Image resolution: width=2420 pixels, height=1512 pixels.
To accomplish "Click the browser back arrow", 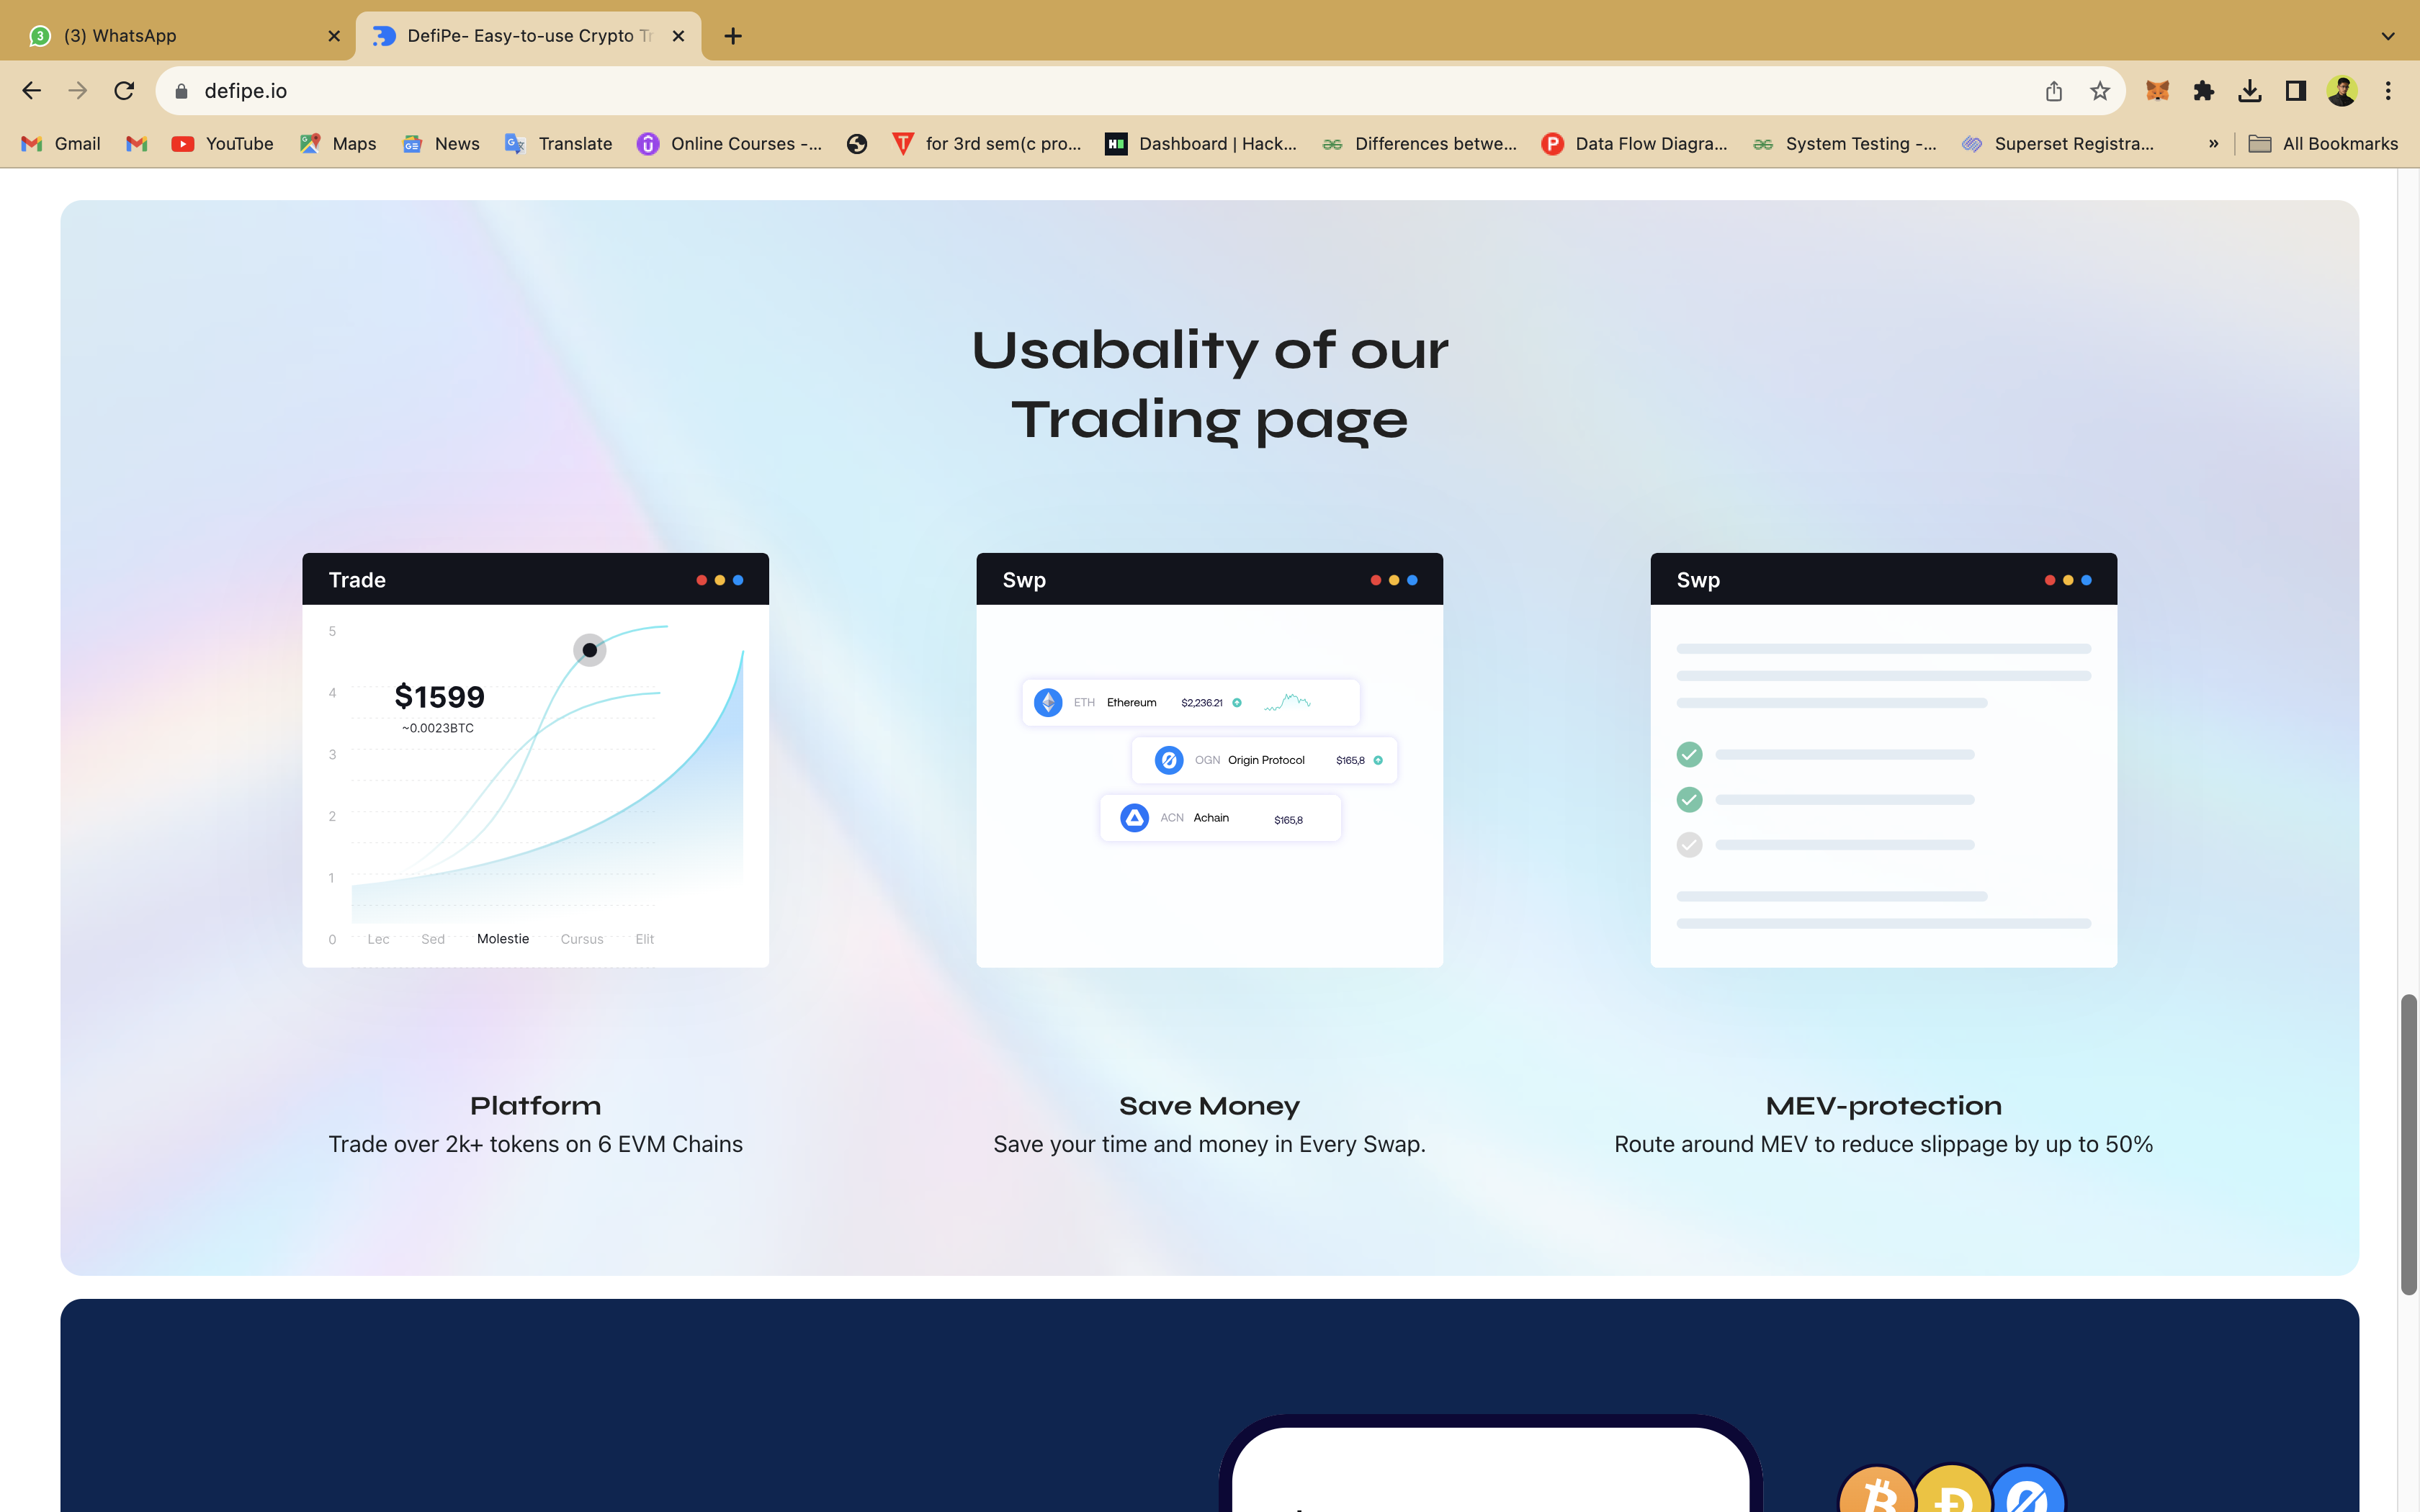I will pos(31,91).
